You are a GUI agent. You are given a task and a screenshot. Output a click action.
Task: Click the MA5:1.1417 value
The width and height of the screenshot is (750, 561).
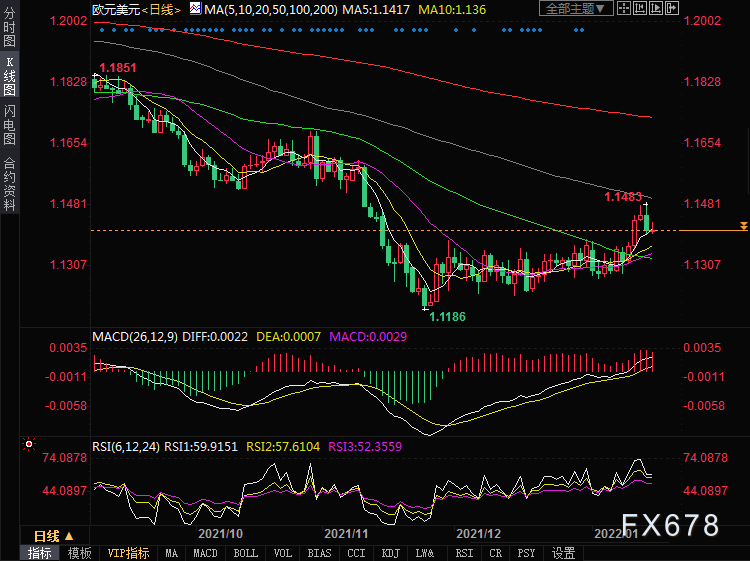click(x=376, y=10)
